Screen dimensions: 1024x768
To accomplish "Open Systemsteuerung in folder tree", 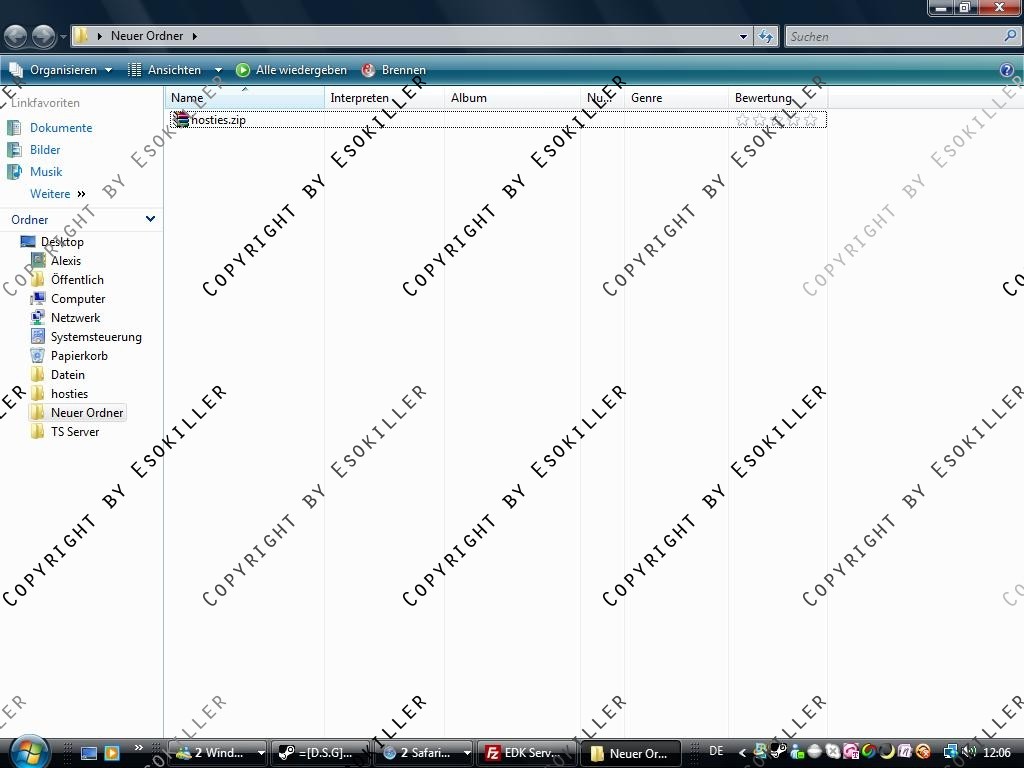I will coord(96,337).
